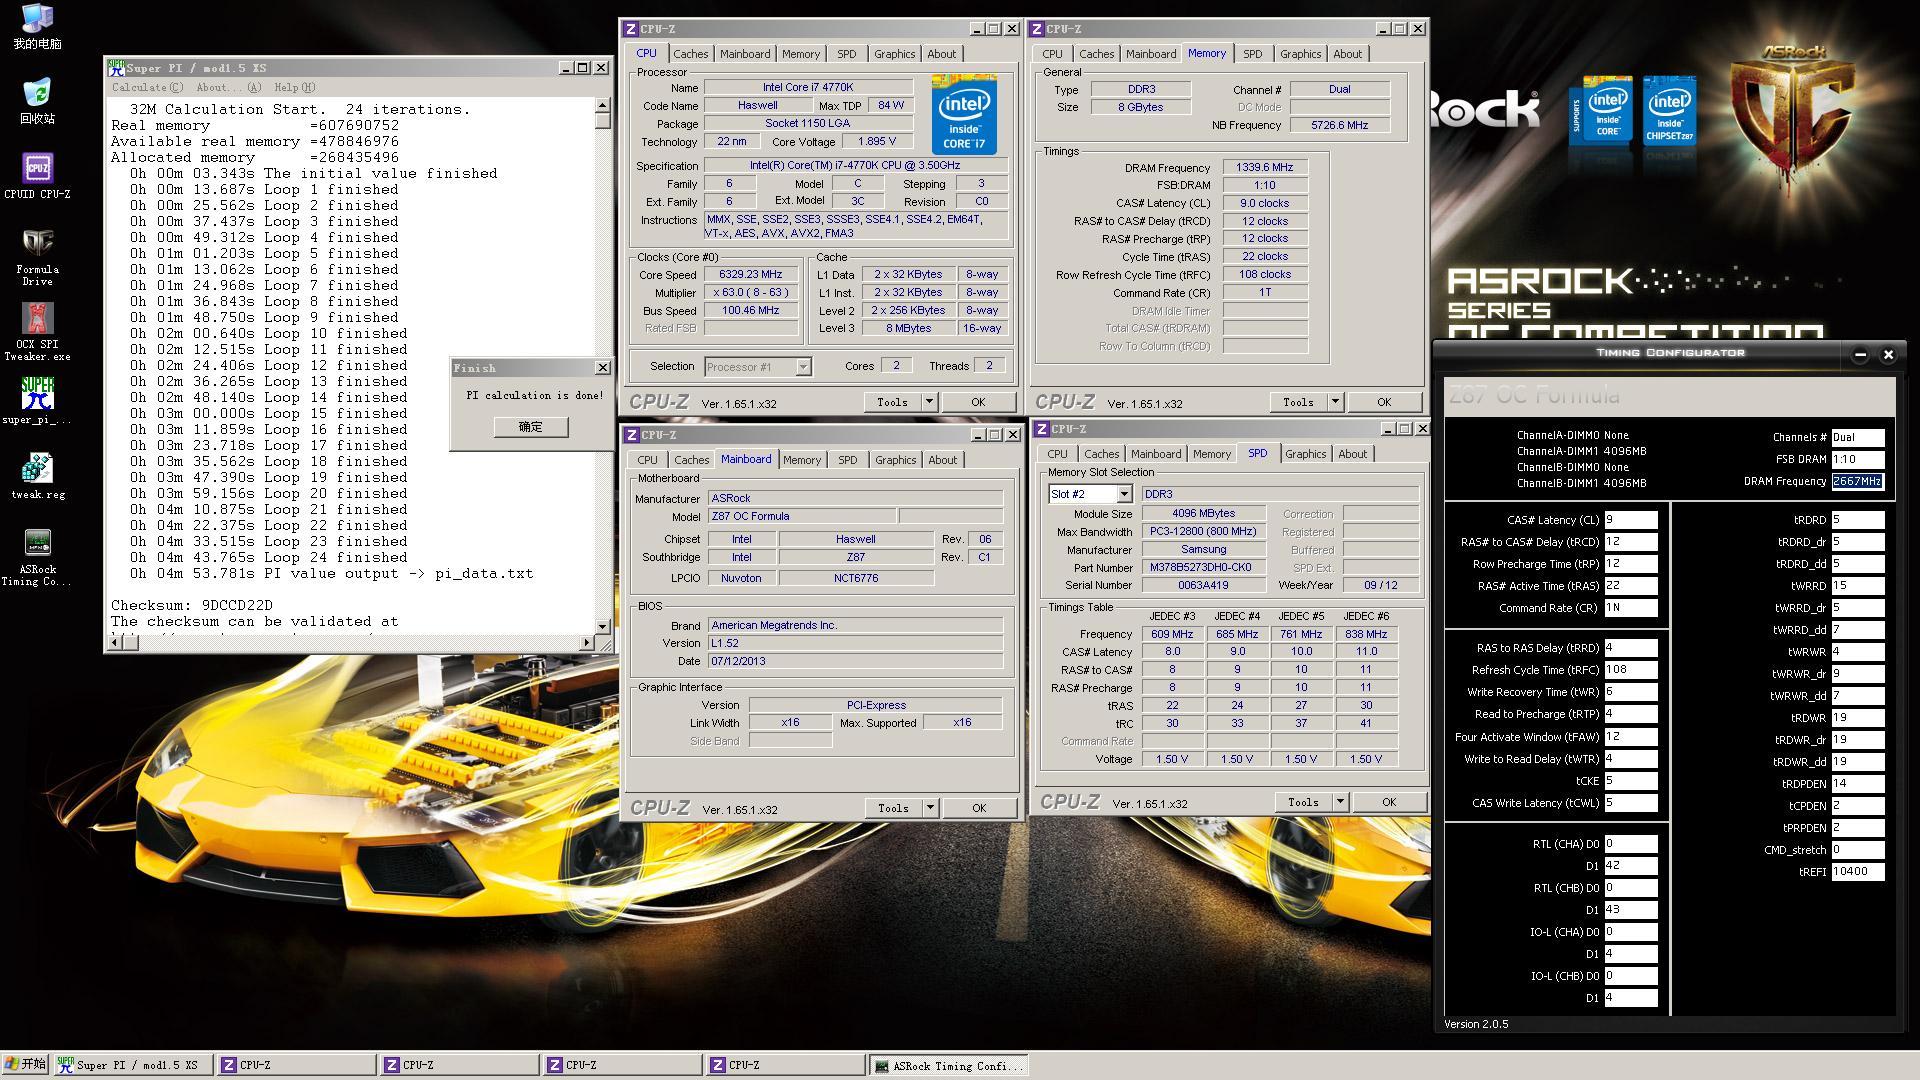Open Memory tab in SPD window
Screen dimensions: 1920x1080
(x=1212, y=454)
